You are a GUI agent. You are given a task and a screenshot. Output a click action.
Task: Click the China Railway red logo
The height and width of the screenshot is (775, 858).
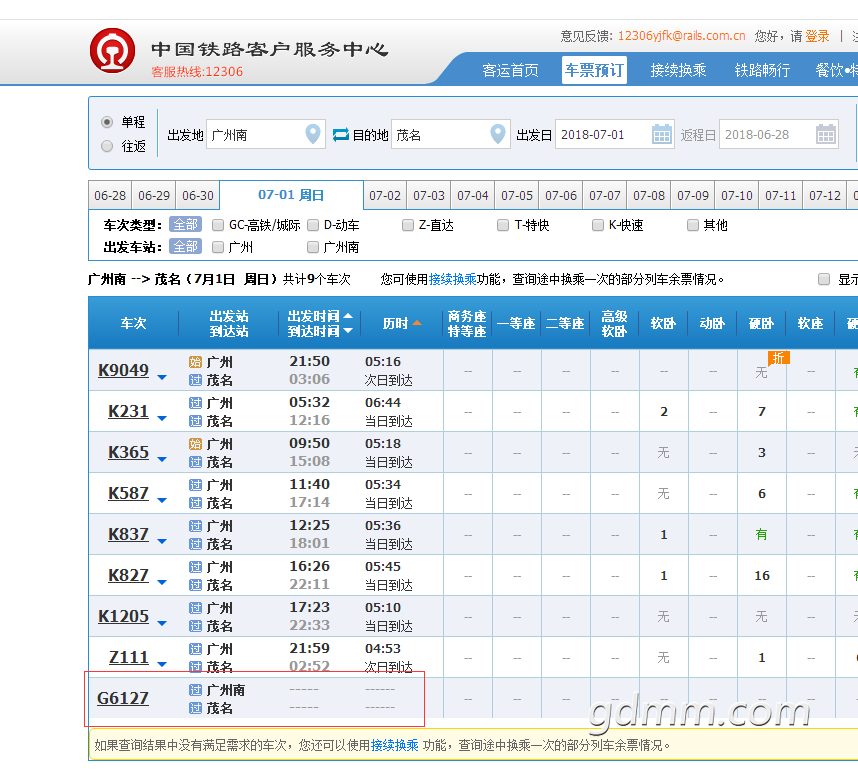(x=113, y=51)
